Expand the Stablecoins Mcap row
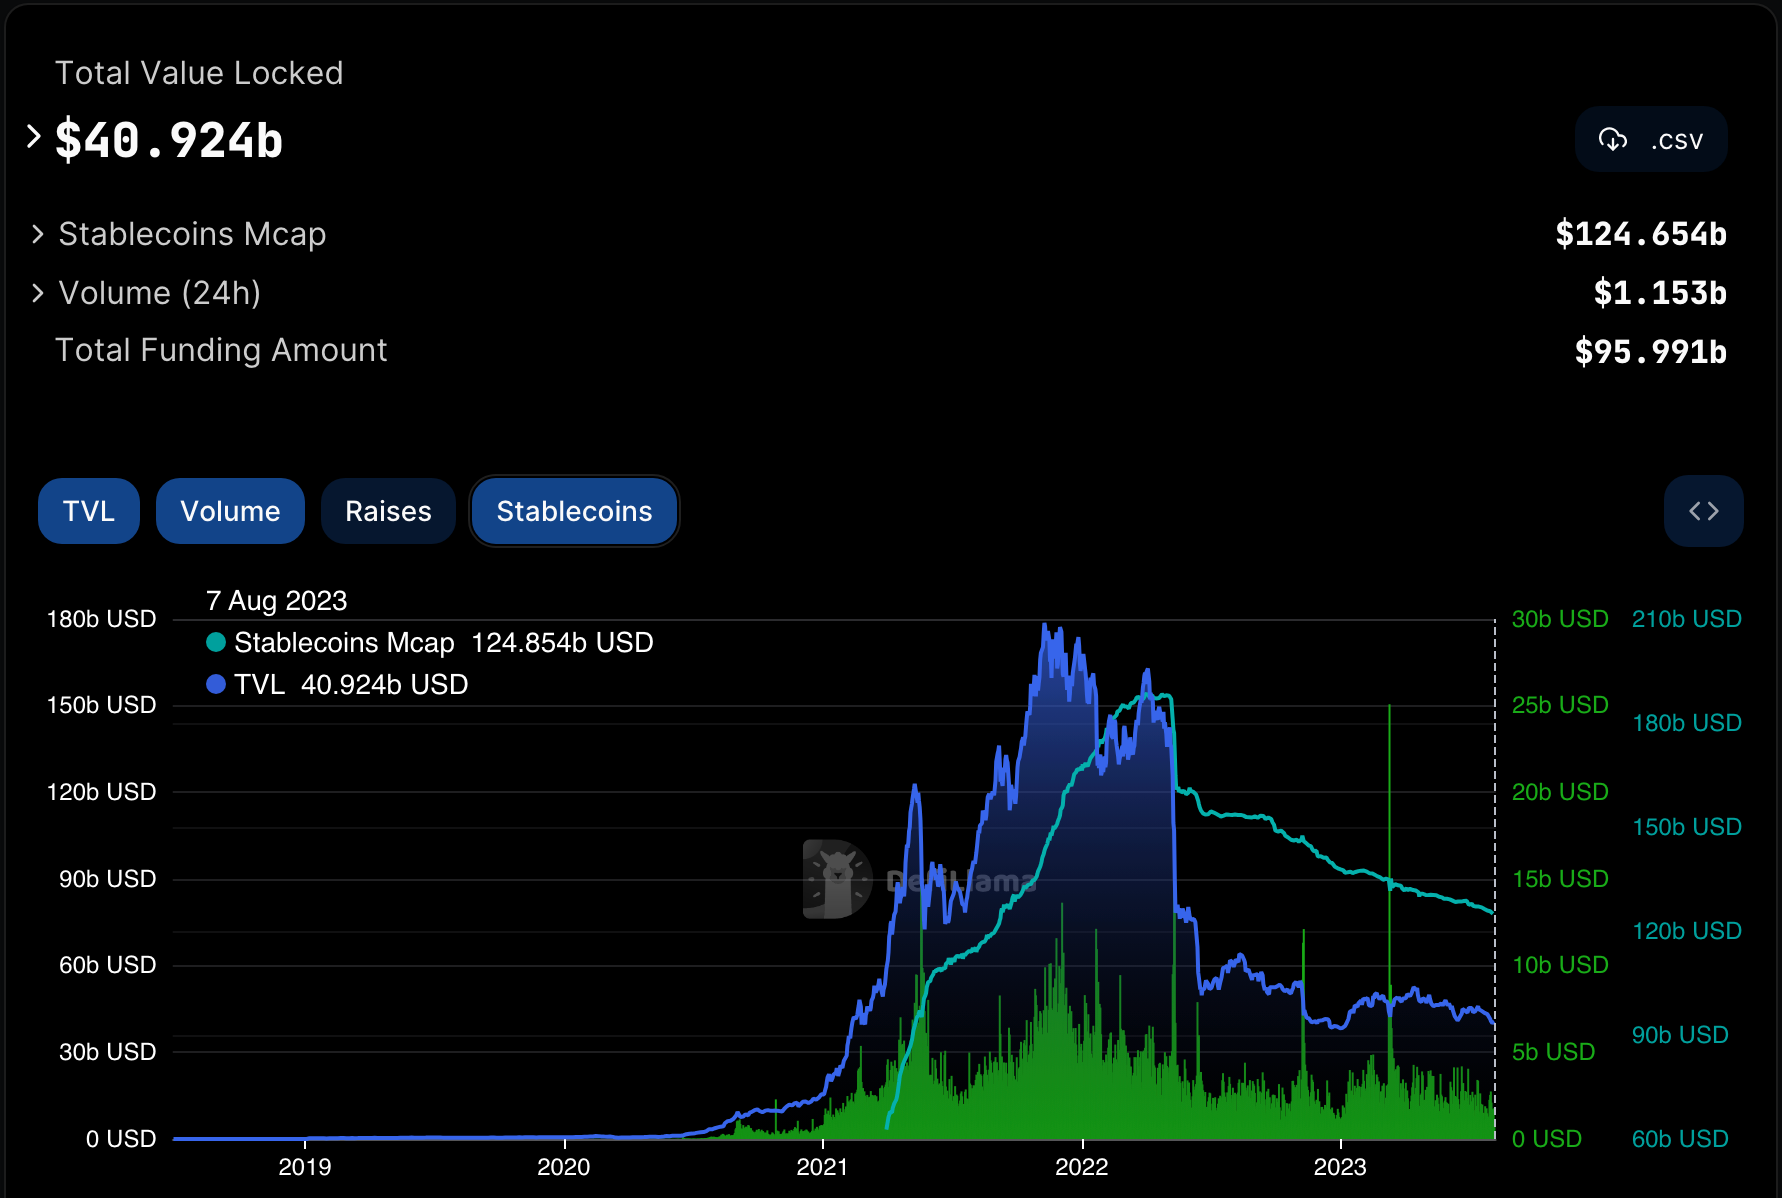Image resolution: width=1782 pixels, height=1198 pixels. click(x=38, y=234)
